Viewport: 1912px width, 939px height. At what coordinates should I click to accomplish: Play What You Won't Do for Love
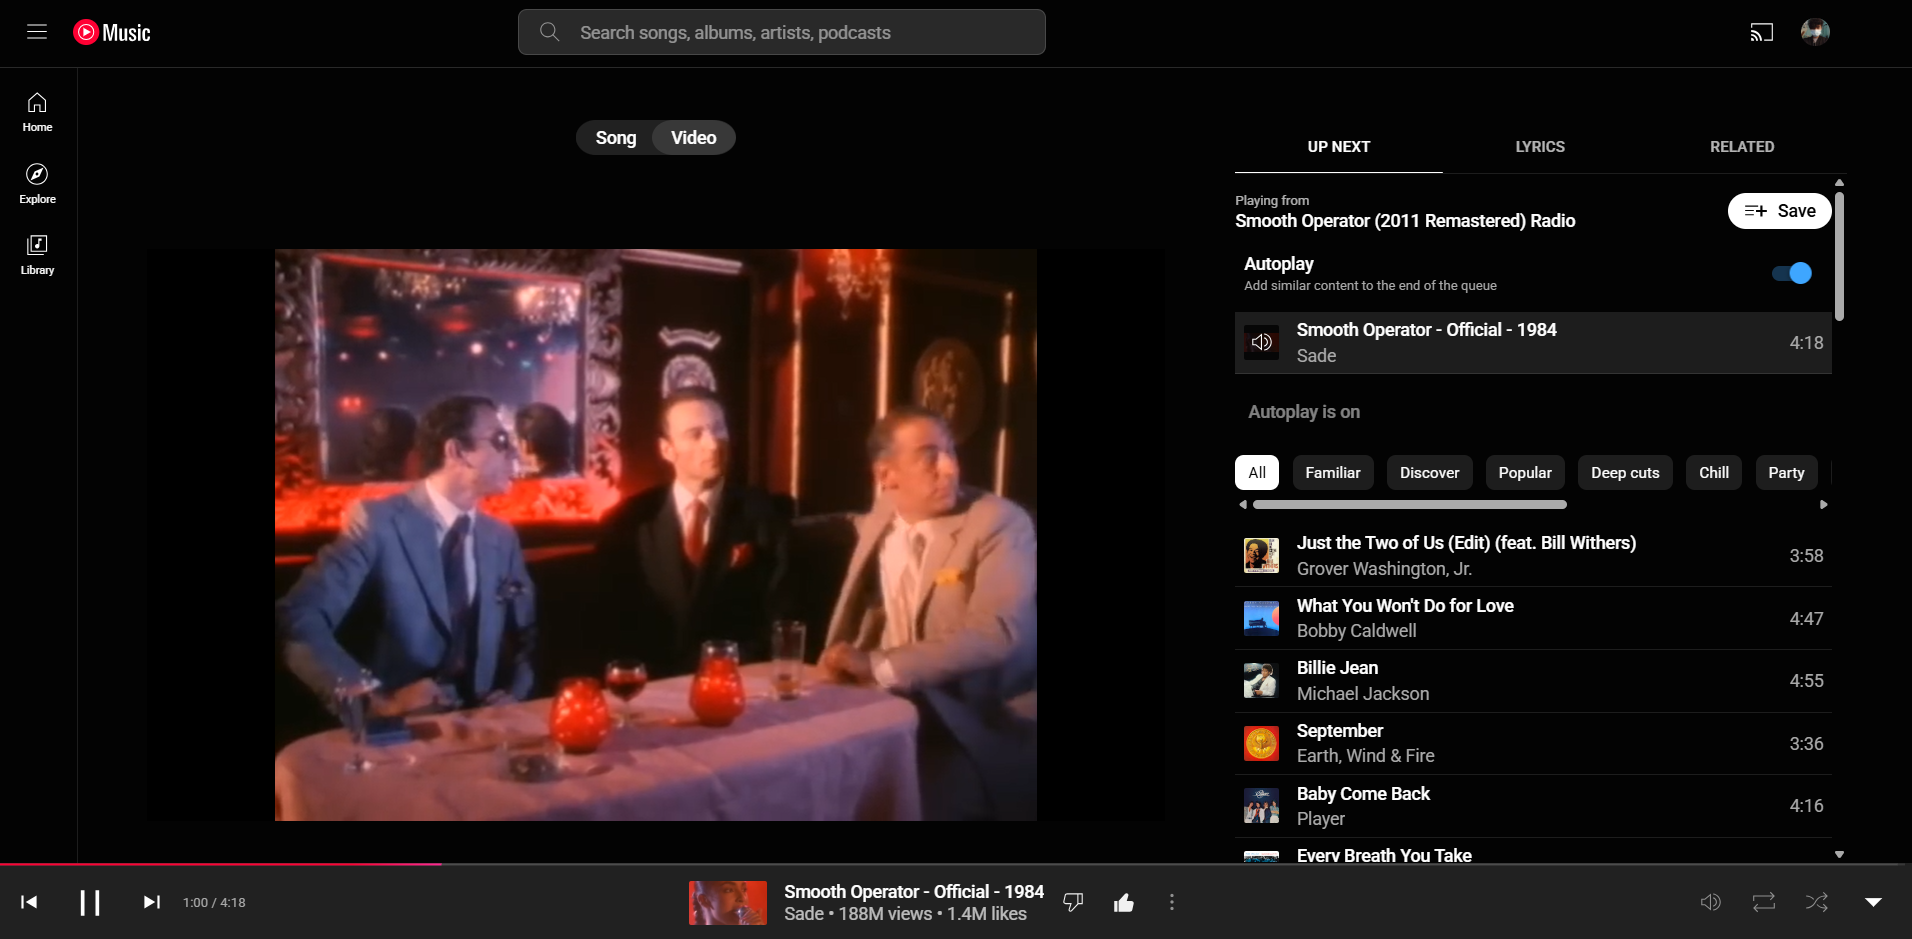coord(1533,618)
